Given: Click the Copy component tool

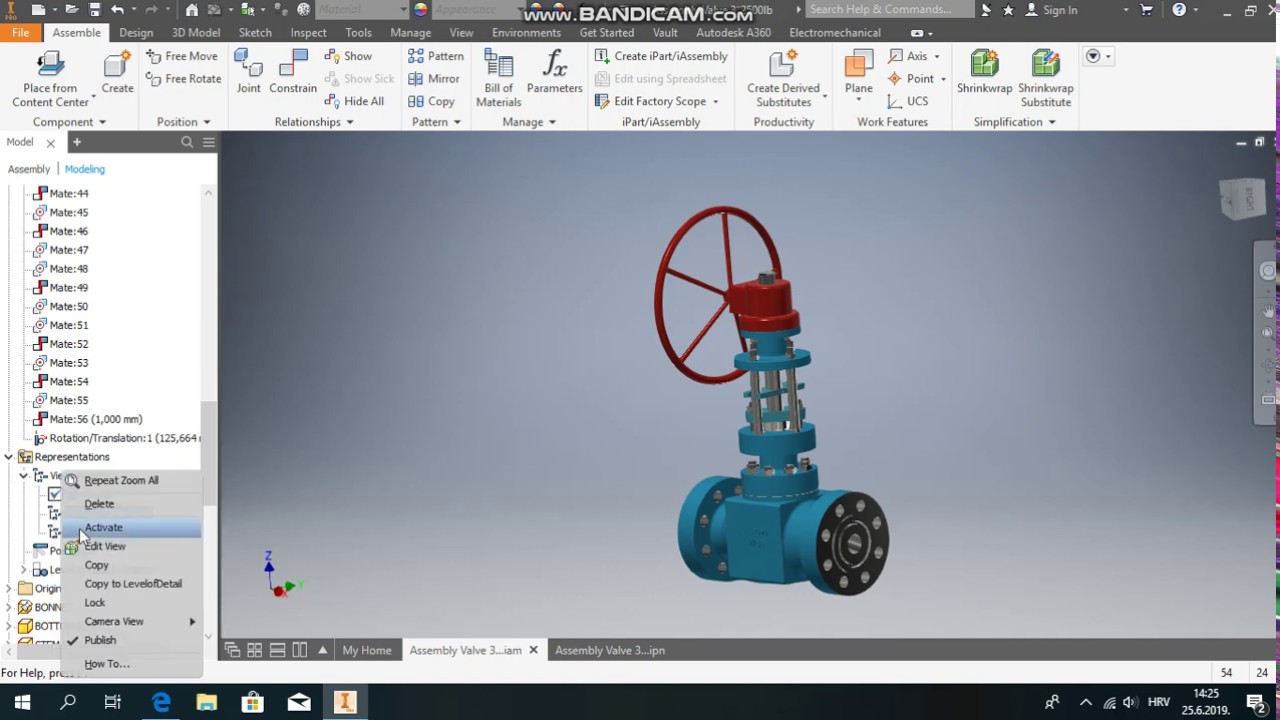Looking at the screenshot, I should (x=431, y=101).
